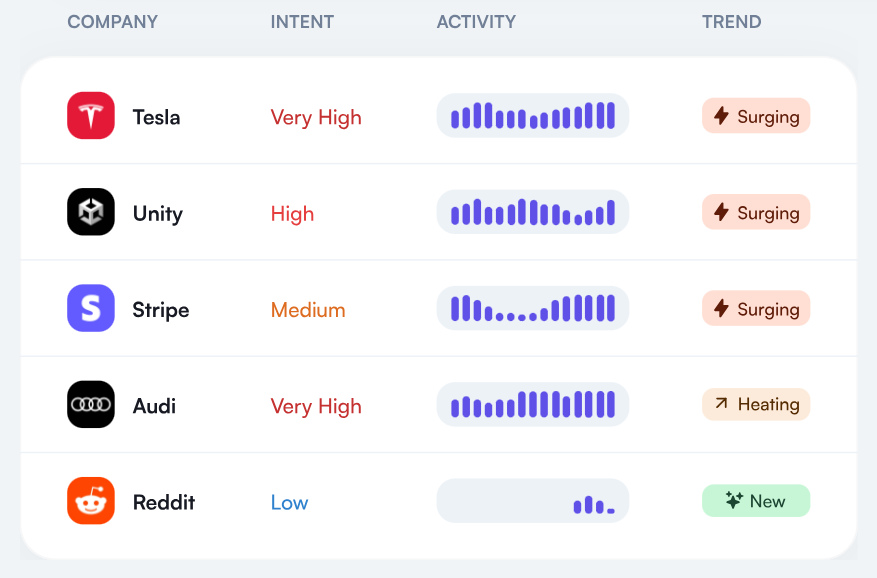This screenshot has width=877, height=578.
Task: Click sparkle icon in the New badge
Action: [734, 500]
